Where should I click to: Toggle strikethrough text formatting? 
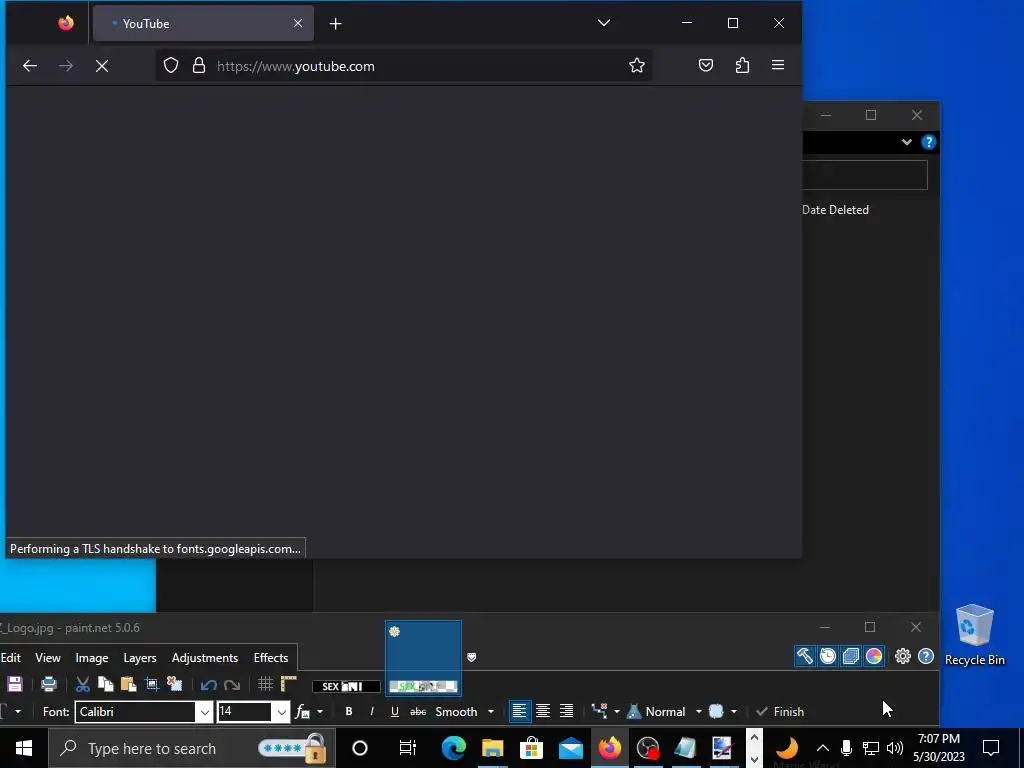pyautogui.click(x=418, y=712)
